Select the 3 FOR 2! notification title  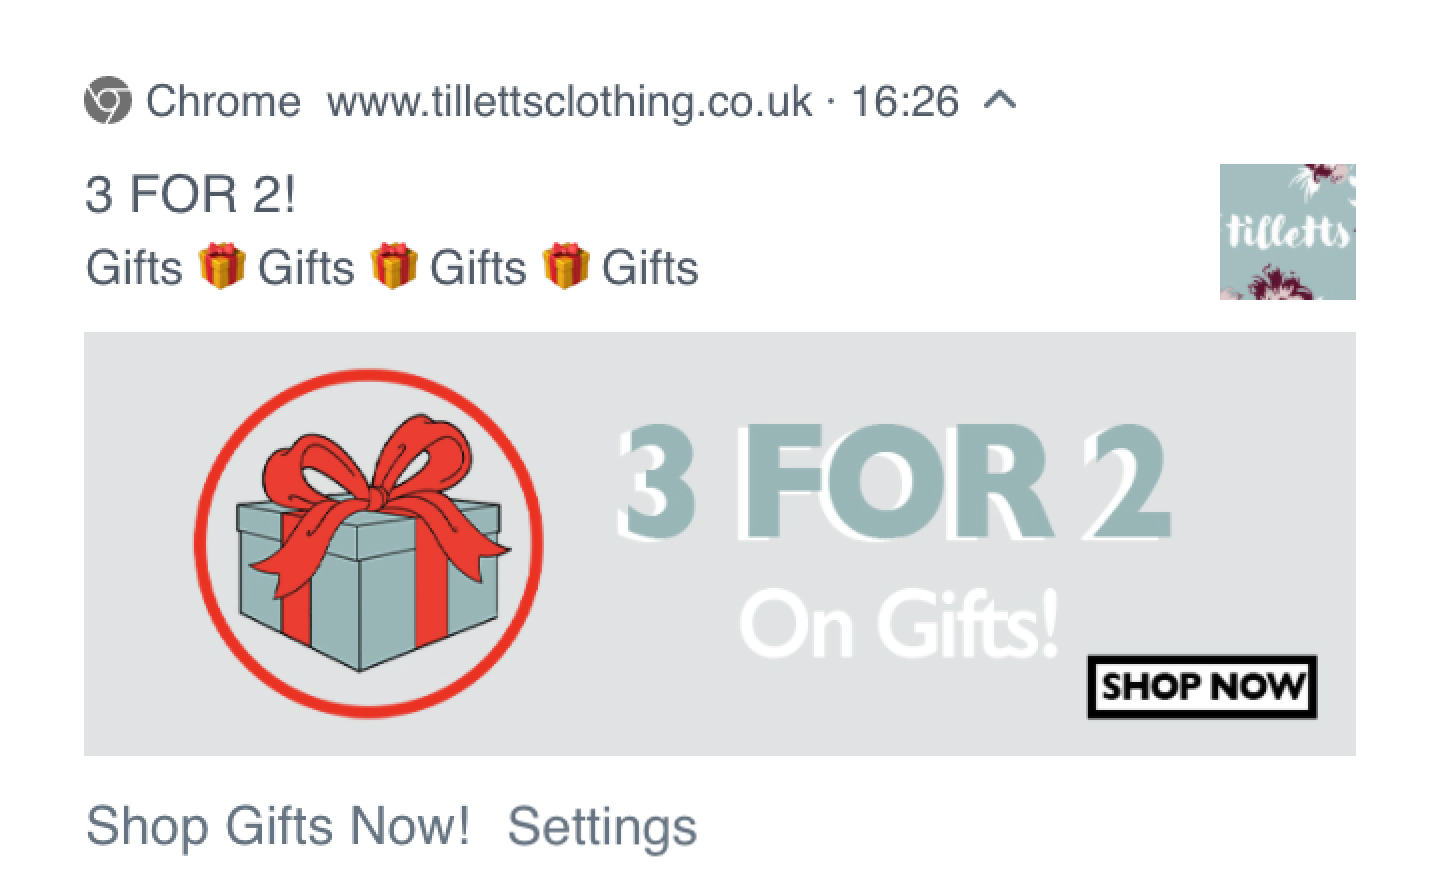(x=191, y=194)
